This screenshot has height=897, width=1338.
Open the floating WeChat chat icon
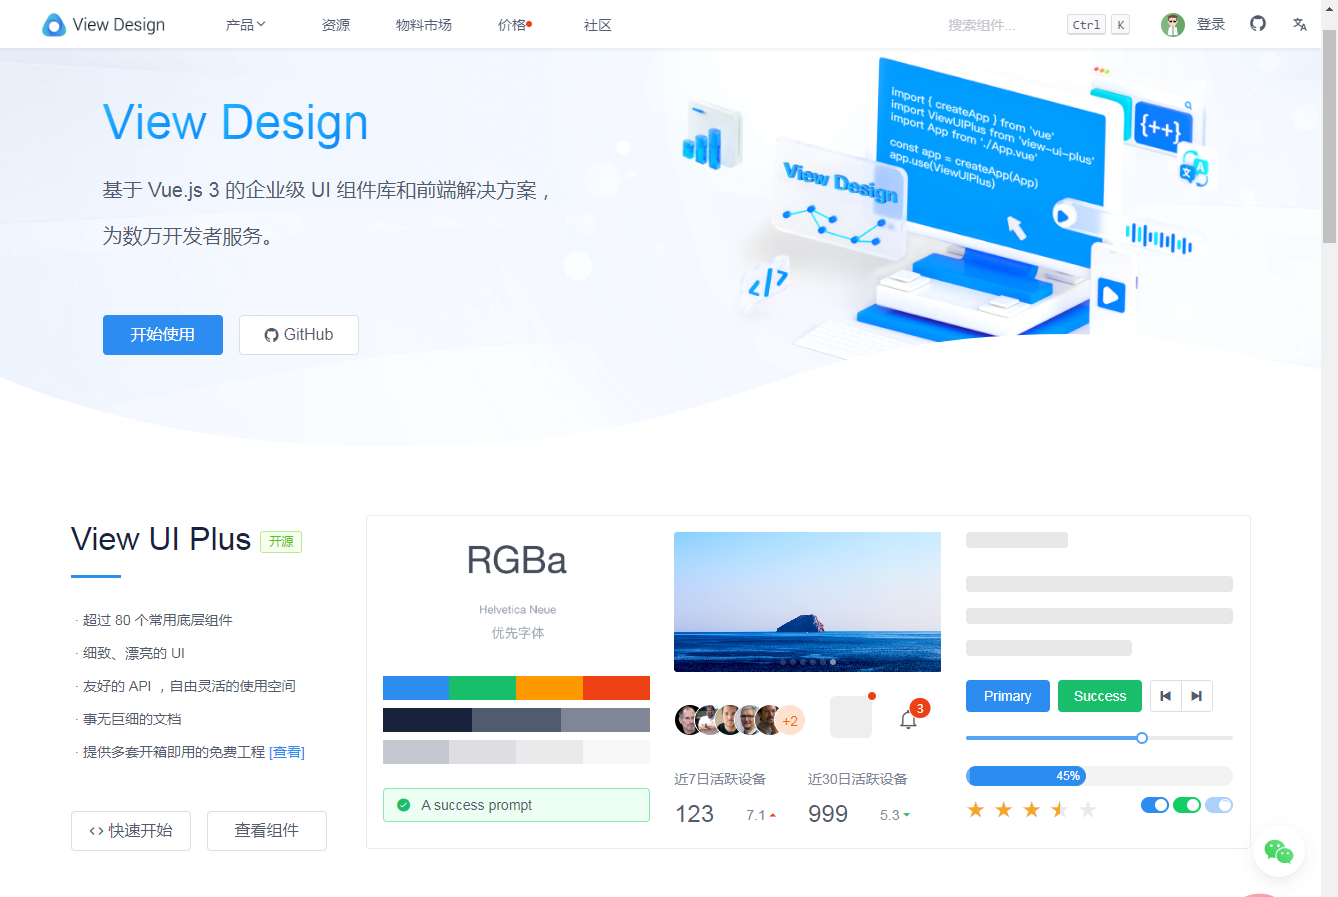[x=1278, y=851]
